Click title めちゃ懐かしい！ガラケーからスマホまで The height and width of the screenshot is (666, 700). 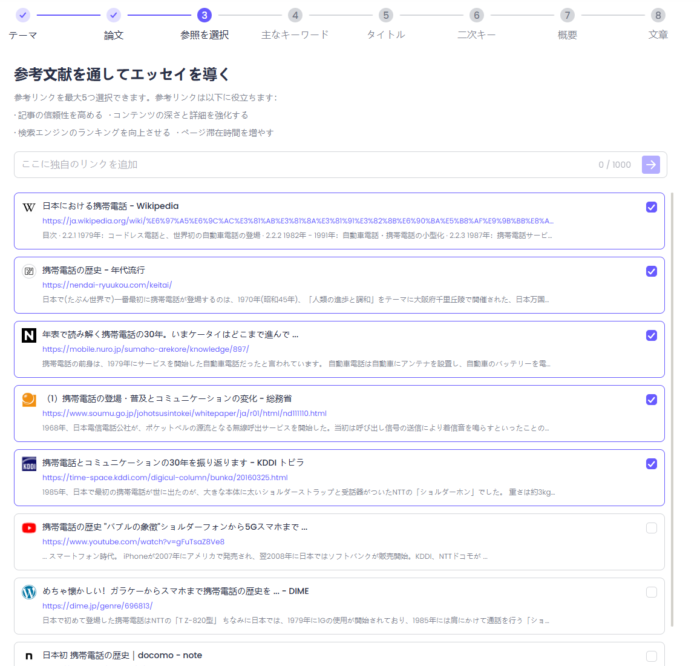(175, 591)
